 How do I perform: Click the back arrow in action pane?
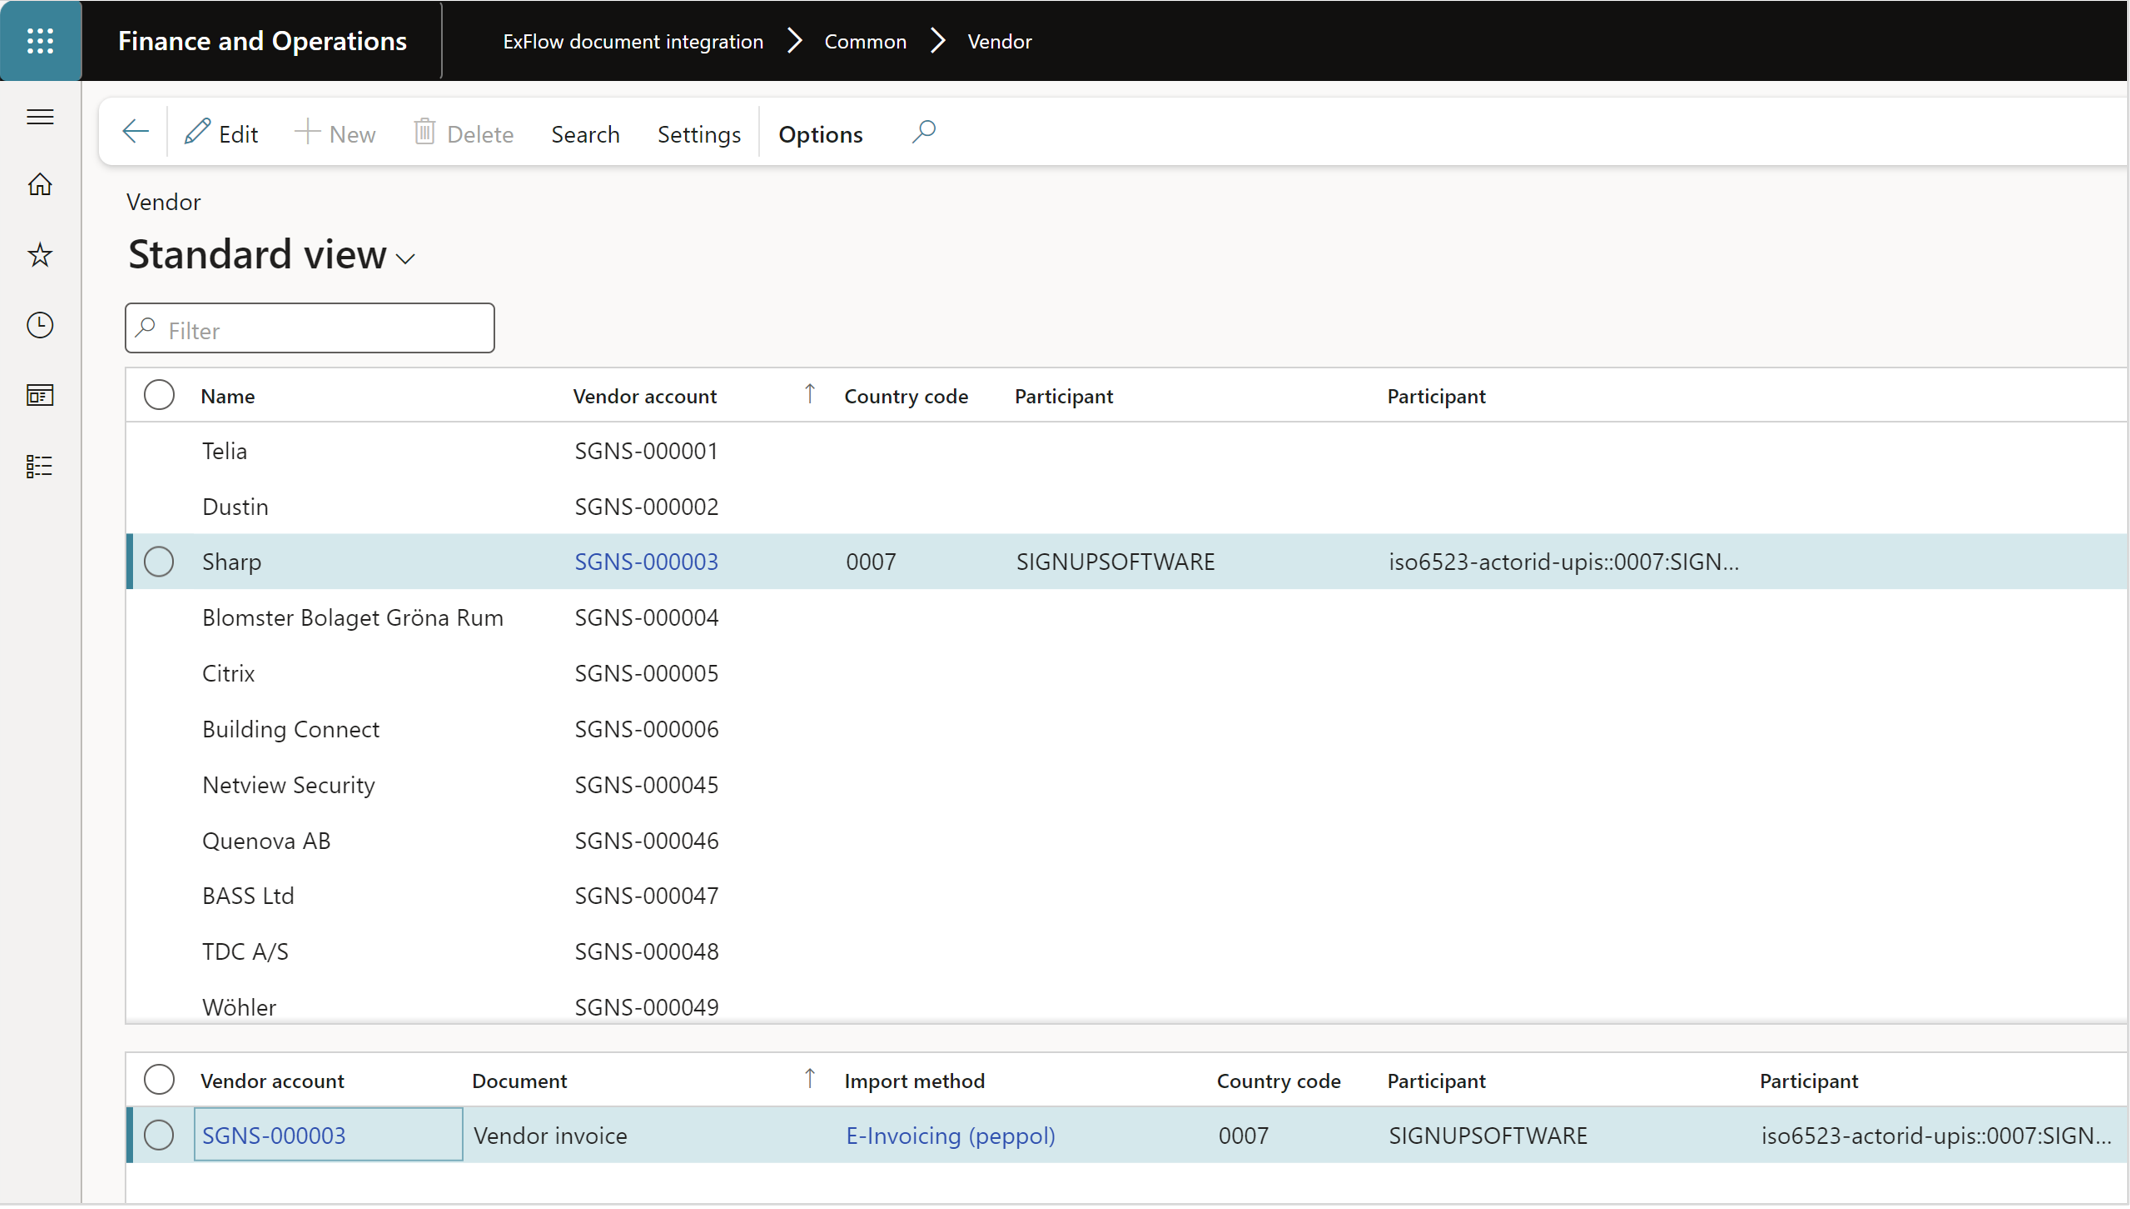click(x=135, y=132)
